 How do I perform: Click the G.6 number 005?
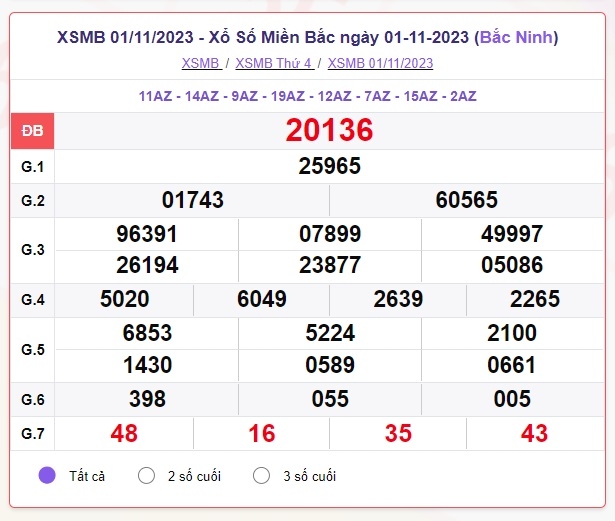[512, 399]
